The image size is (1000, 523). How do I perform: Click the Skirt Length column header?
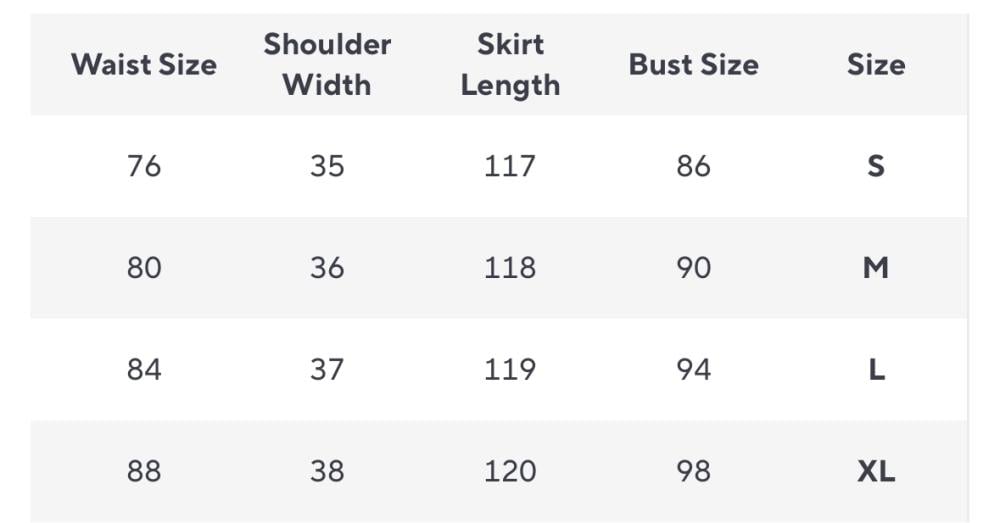pyautogui.click(x=510, y=65)
